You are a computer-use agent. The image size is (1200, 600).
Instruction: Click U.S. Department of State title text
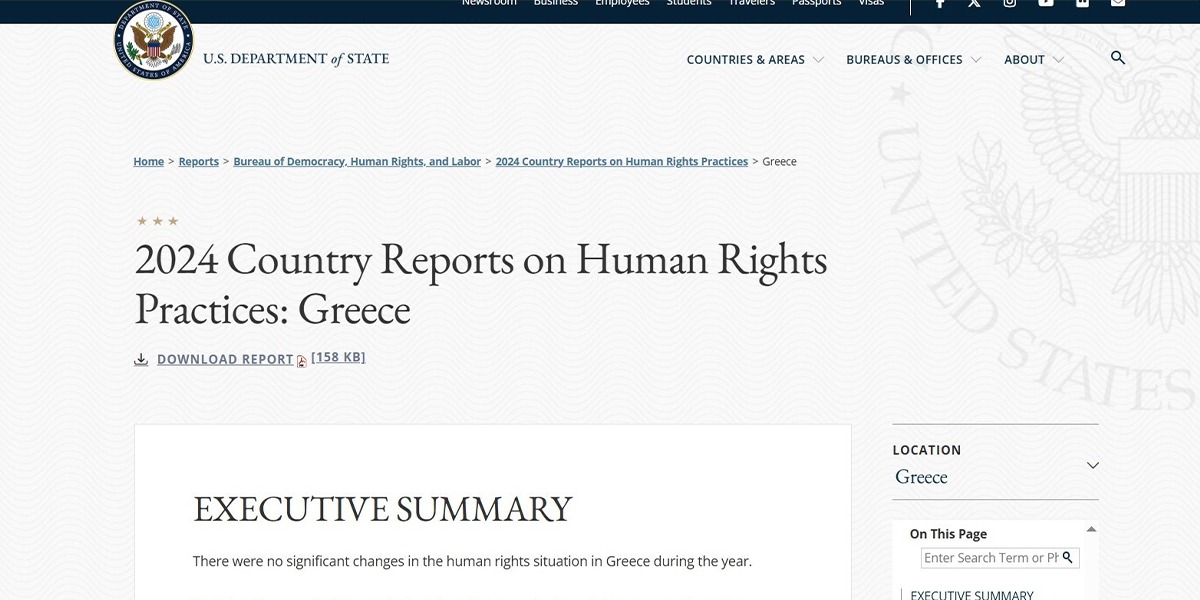point(296,59)
